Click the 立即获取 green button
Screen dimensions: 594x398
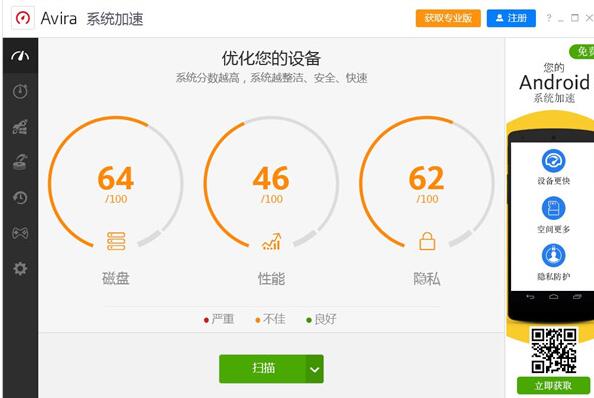[553, 386]
